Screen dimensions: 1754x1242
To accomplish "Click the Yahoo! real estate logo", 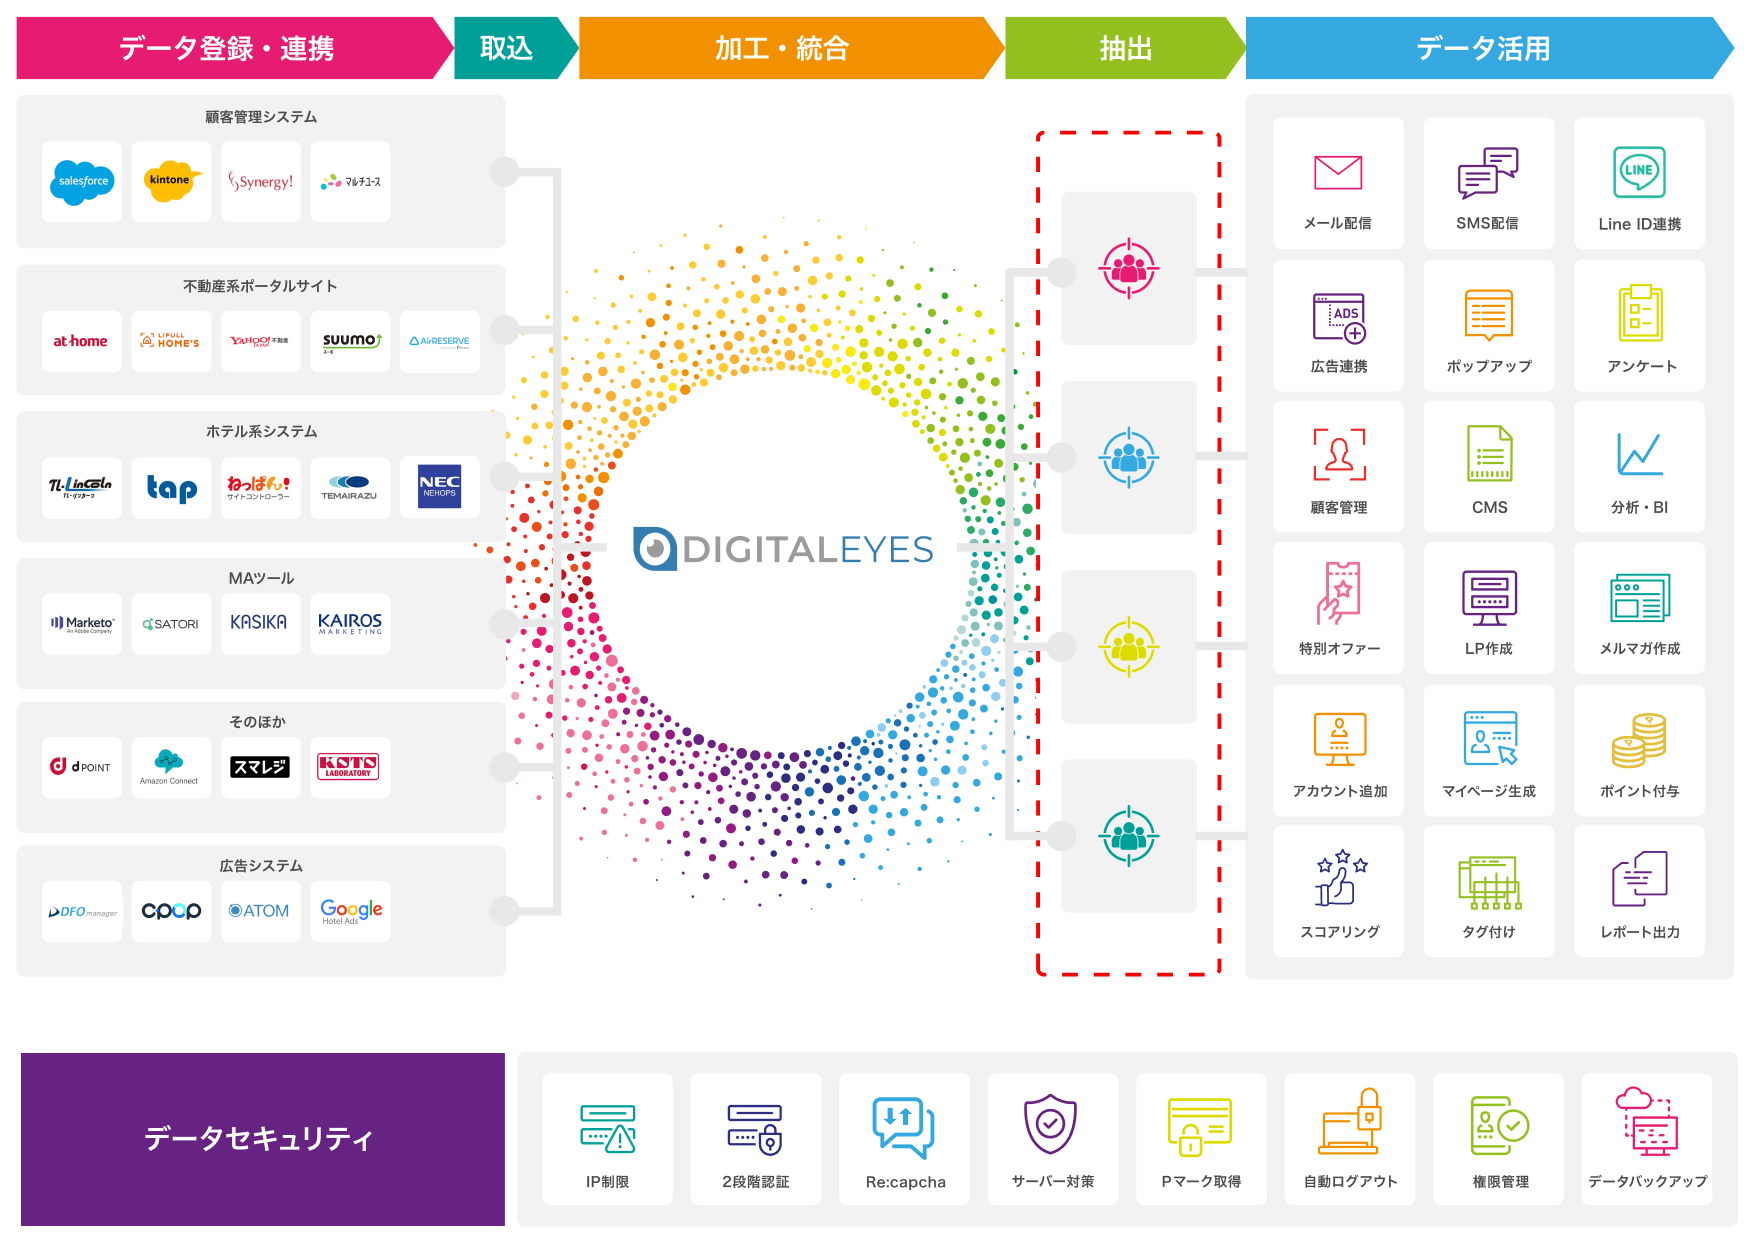I will click(261, 341).
